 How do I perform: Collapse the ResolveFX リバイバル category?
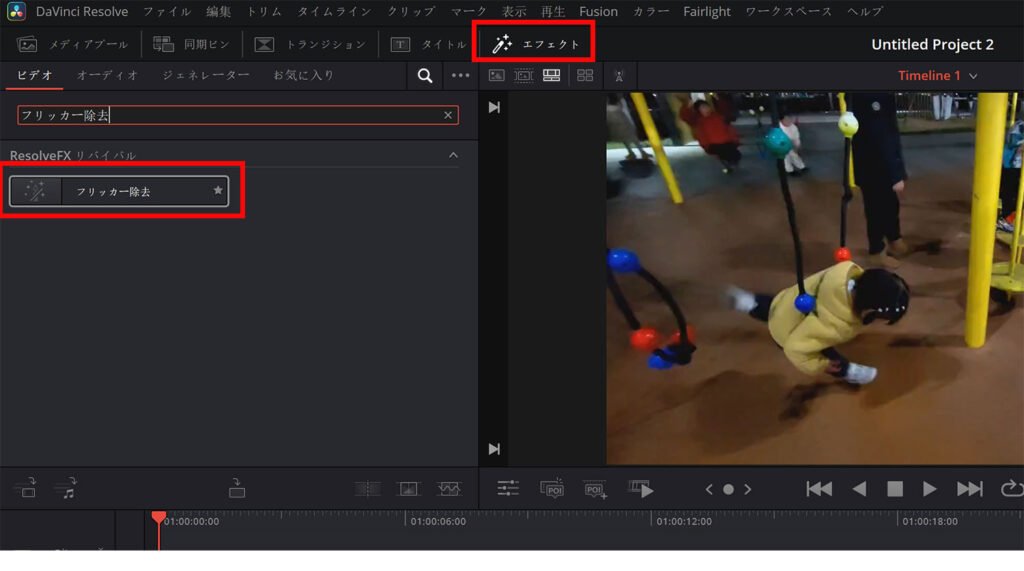[453, 155]
